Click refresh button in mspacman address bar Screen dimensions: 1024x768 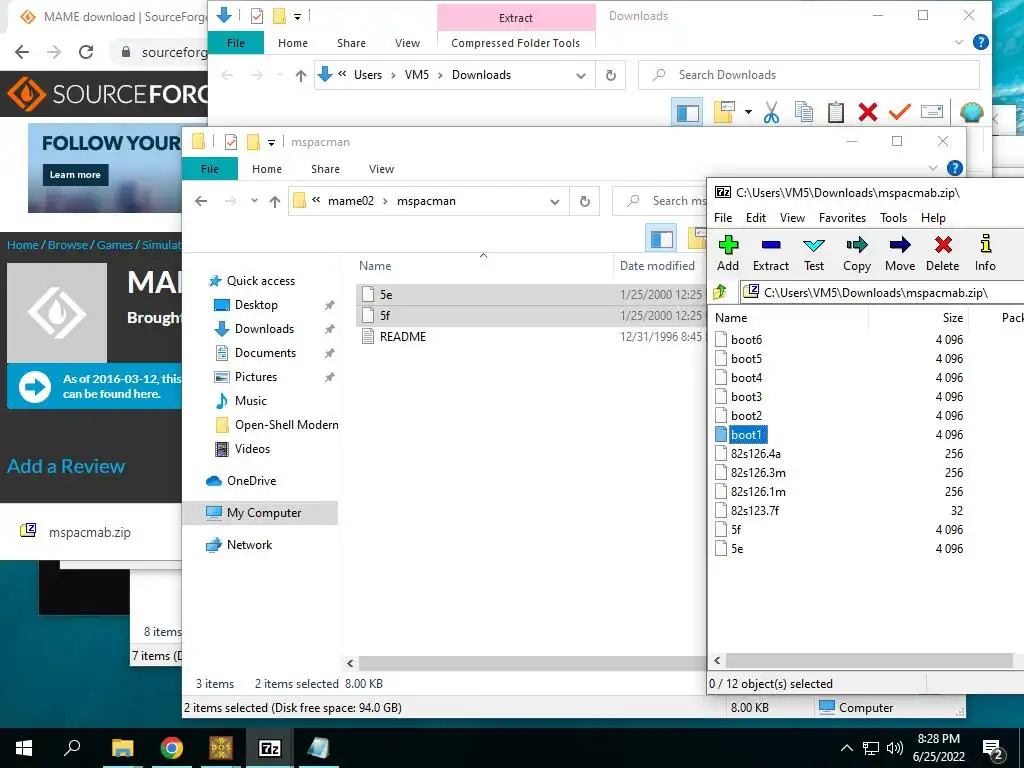(x=584, y=201)
